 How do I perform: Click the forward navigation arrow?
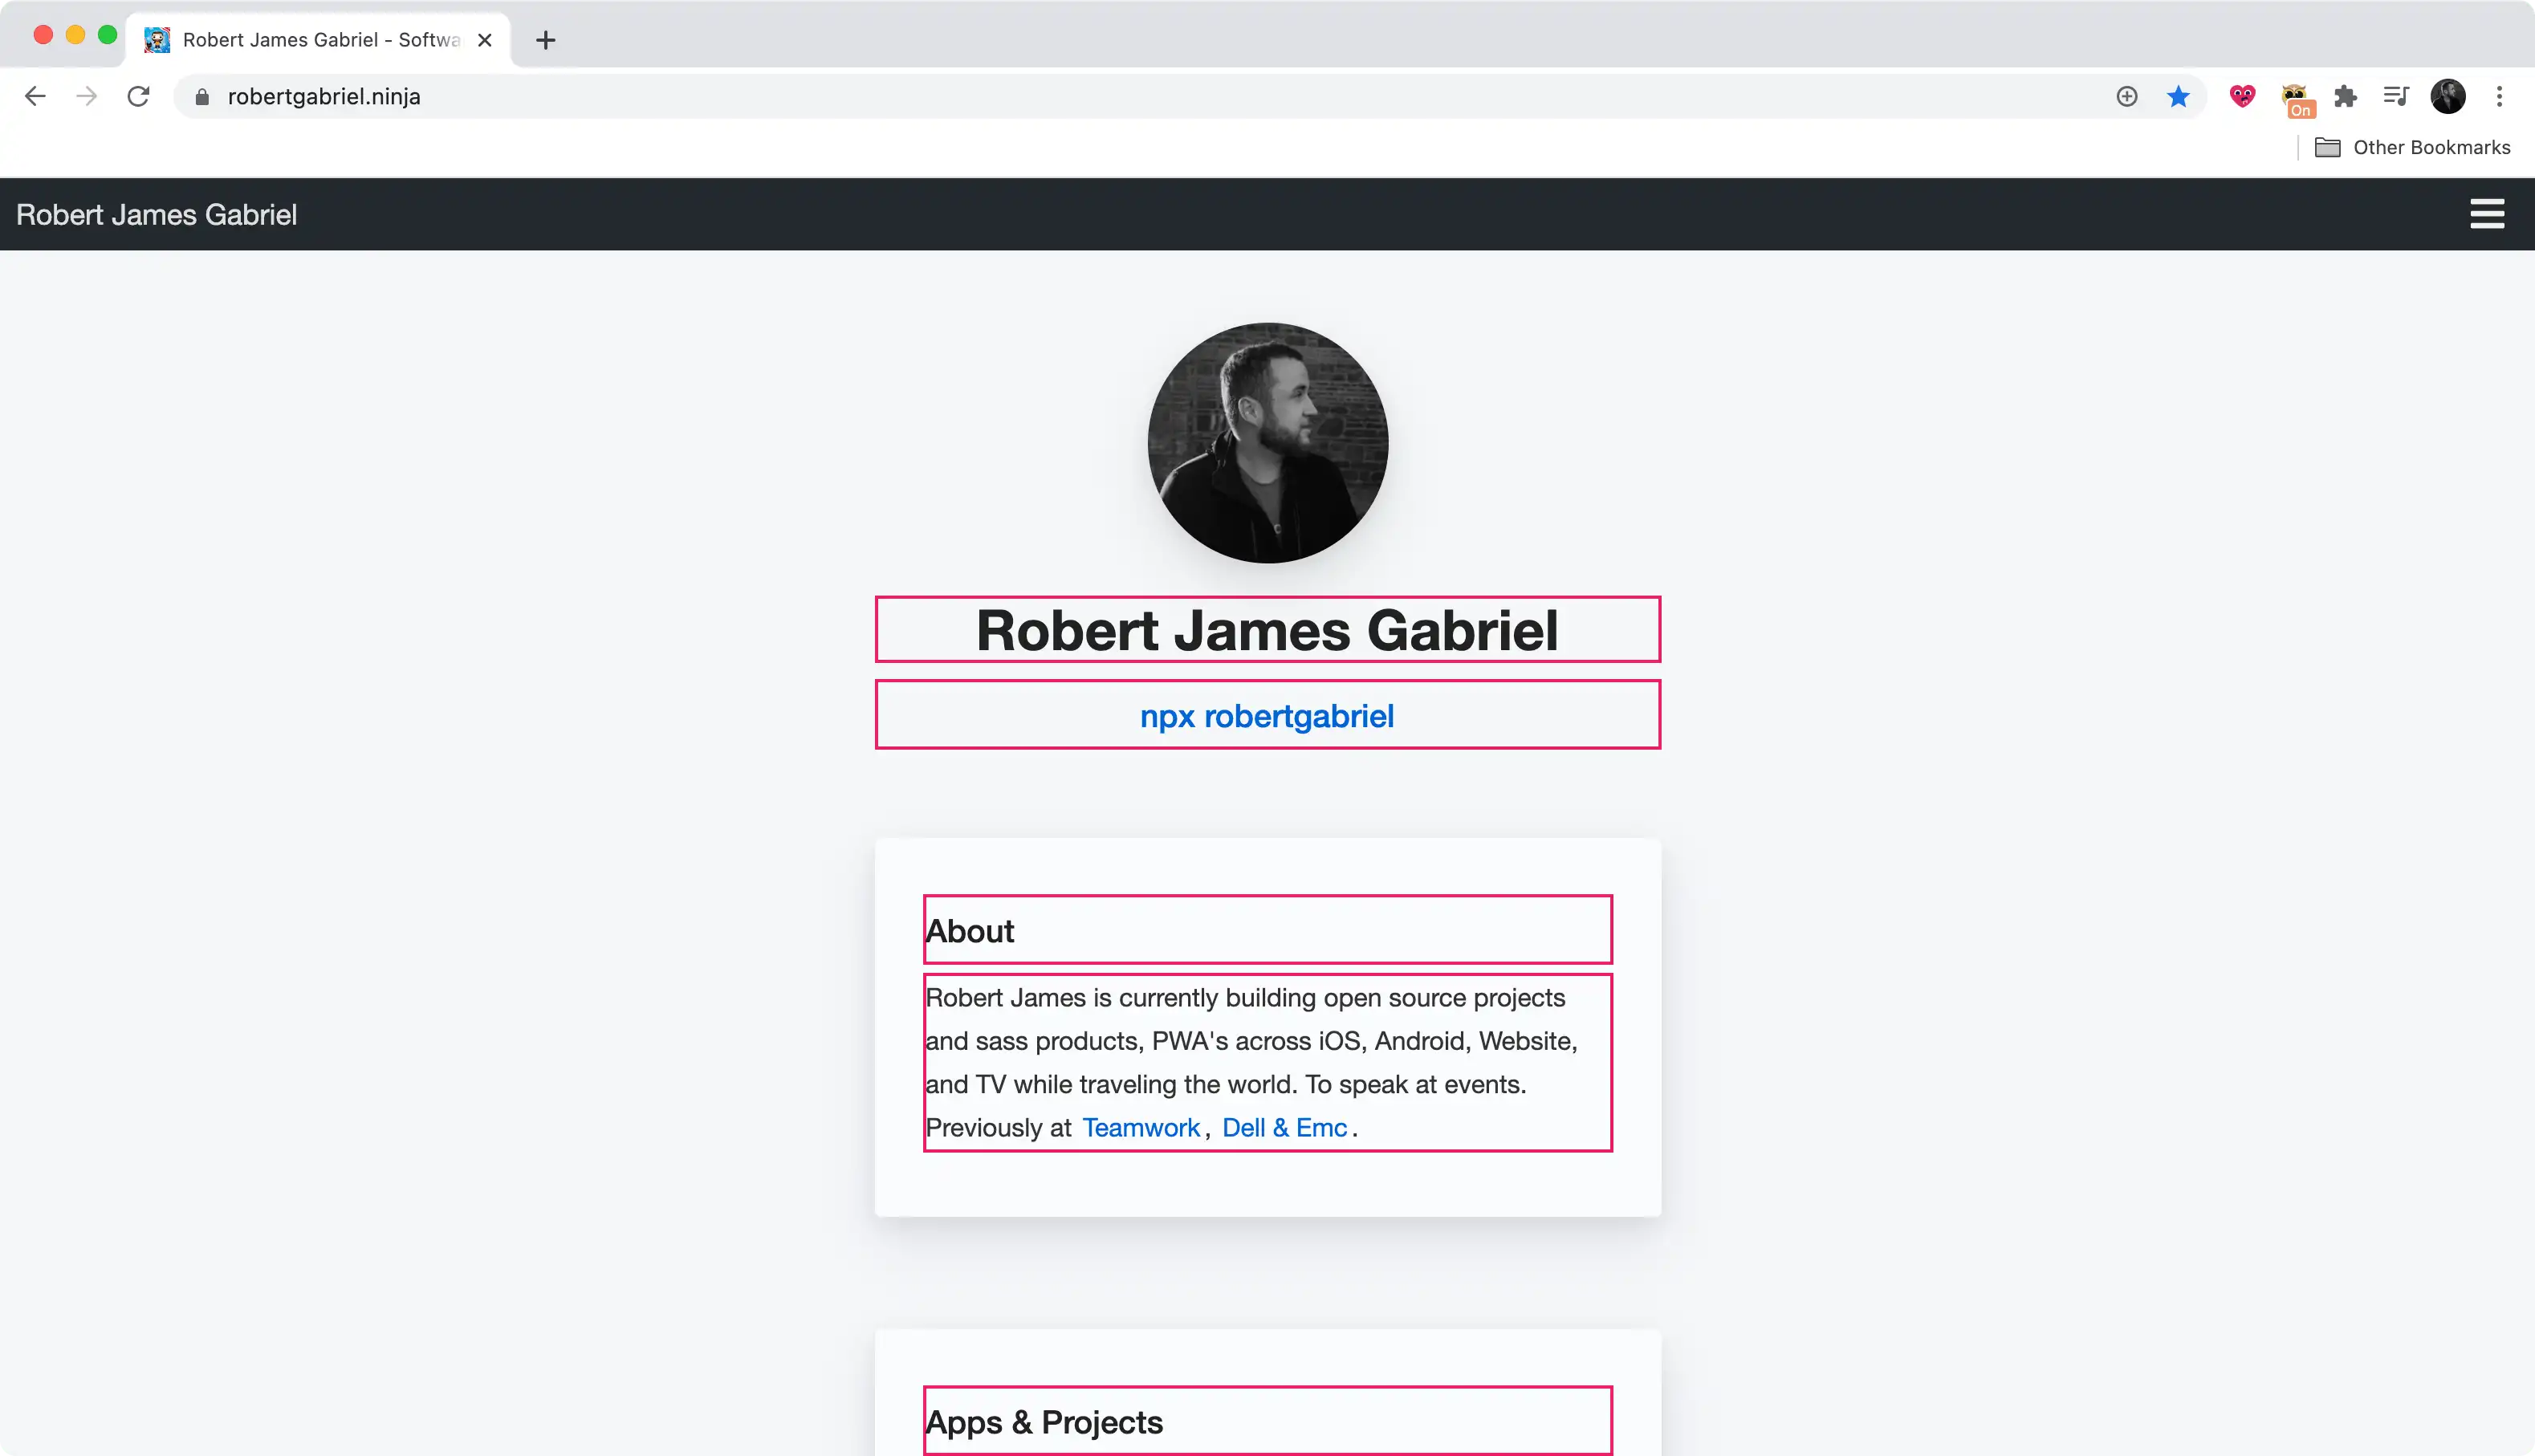pos(87,96)
